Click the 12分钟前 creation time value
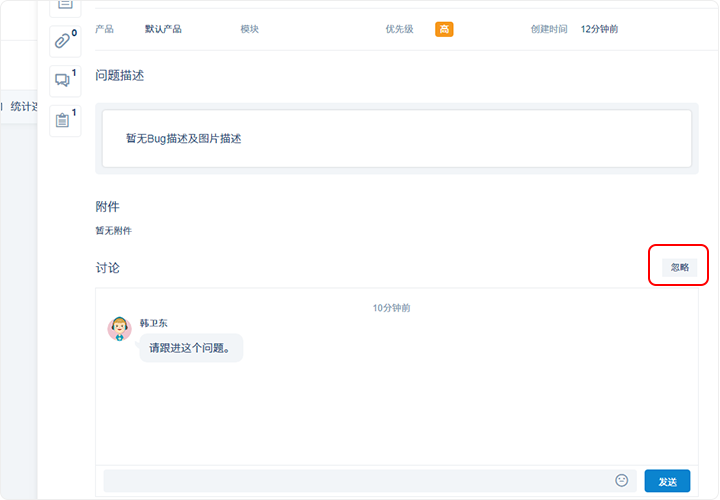Image resolution: width=720 pixels, height=500 pixels. click(599, 29)
